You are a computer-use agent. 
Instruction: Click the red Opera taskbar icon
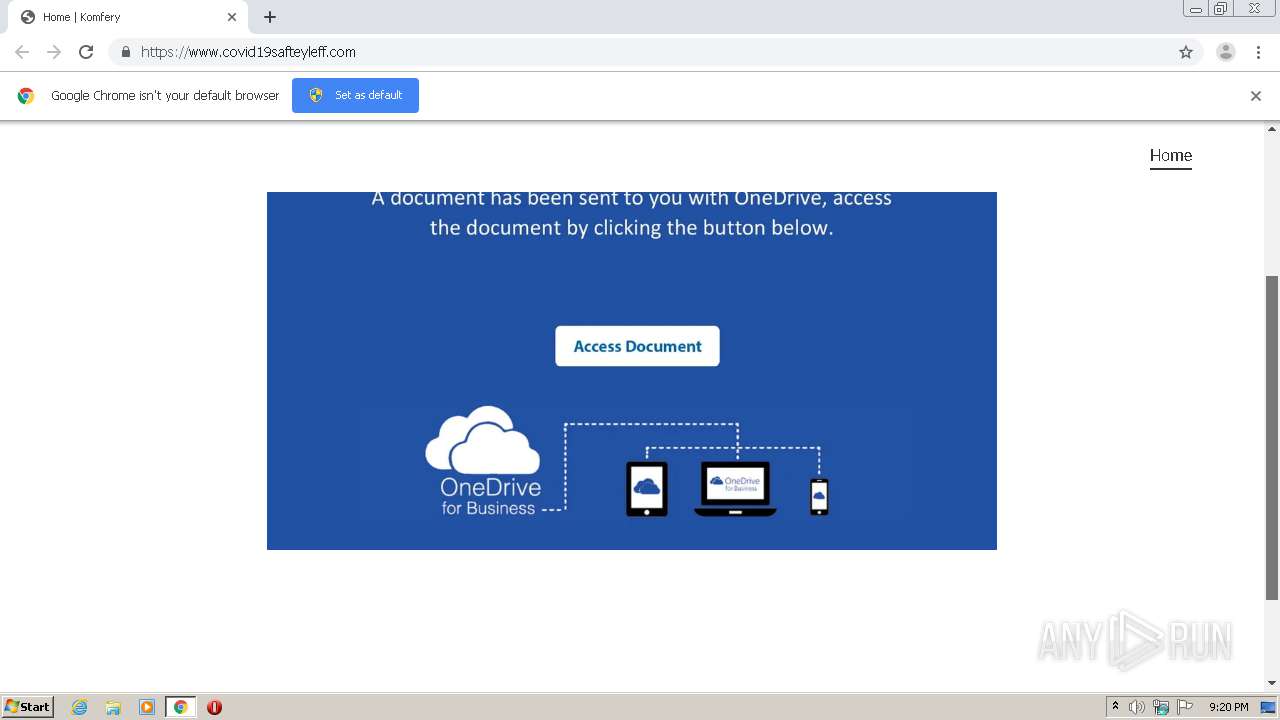click(x=214, y=707)
